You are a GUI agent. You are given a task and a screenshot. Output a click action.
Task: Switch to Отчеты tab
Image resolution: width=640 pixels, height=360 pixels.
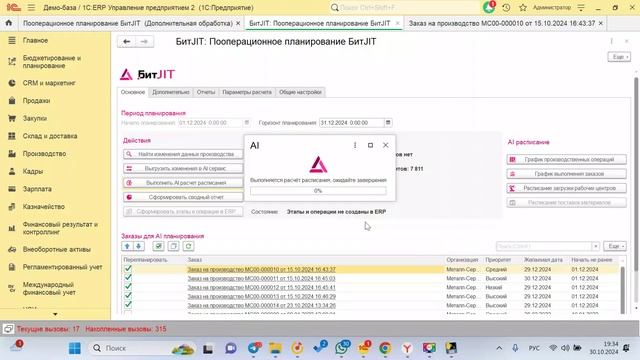[206, 92]
